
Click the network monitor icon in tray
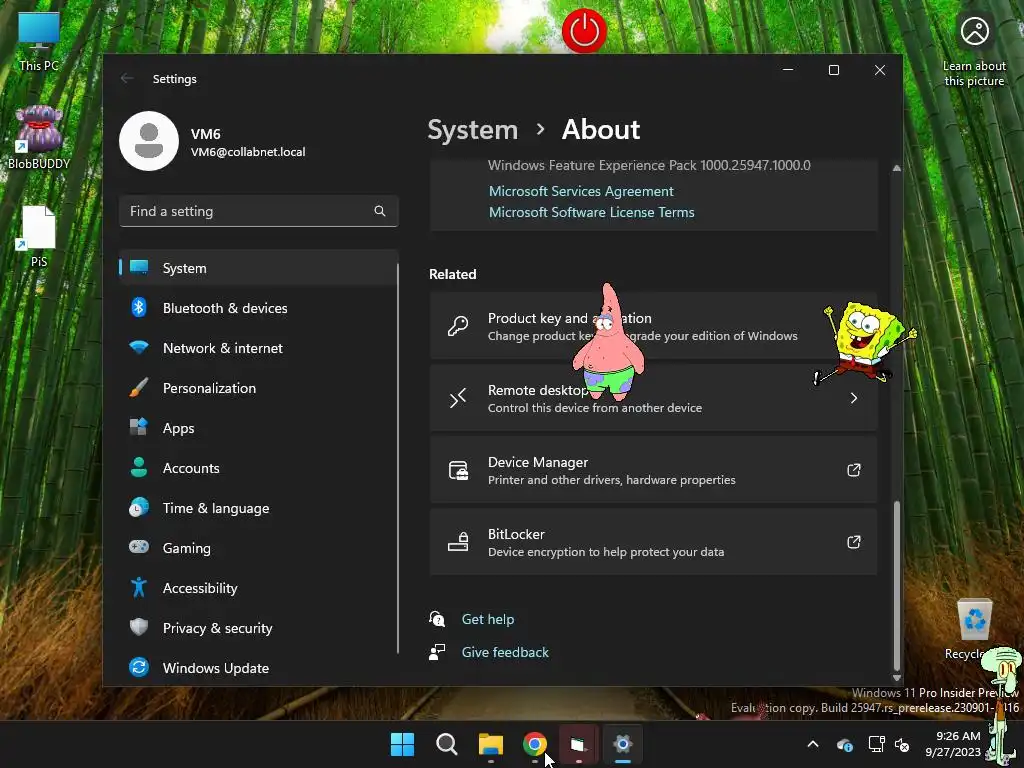(876, 744)
